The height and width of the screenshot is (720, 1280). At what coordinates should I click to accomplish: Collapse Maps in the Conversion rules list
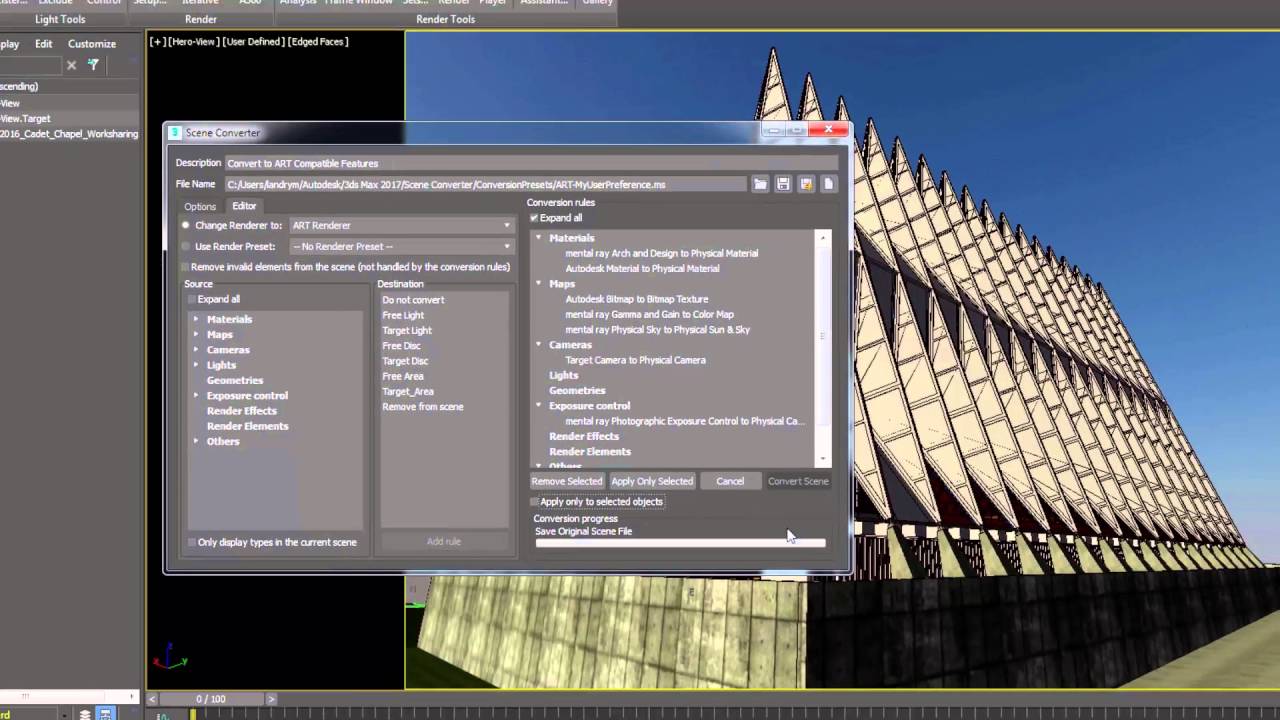(x=538, y=284)
